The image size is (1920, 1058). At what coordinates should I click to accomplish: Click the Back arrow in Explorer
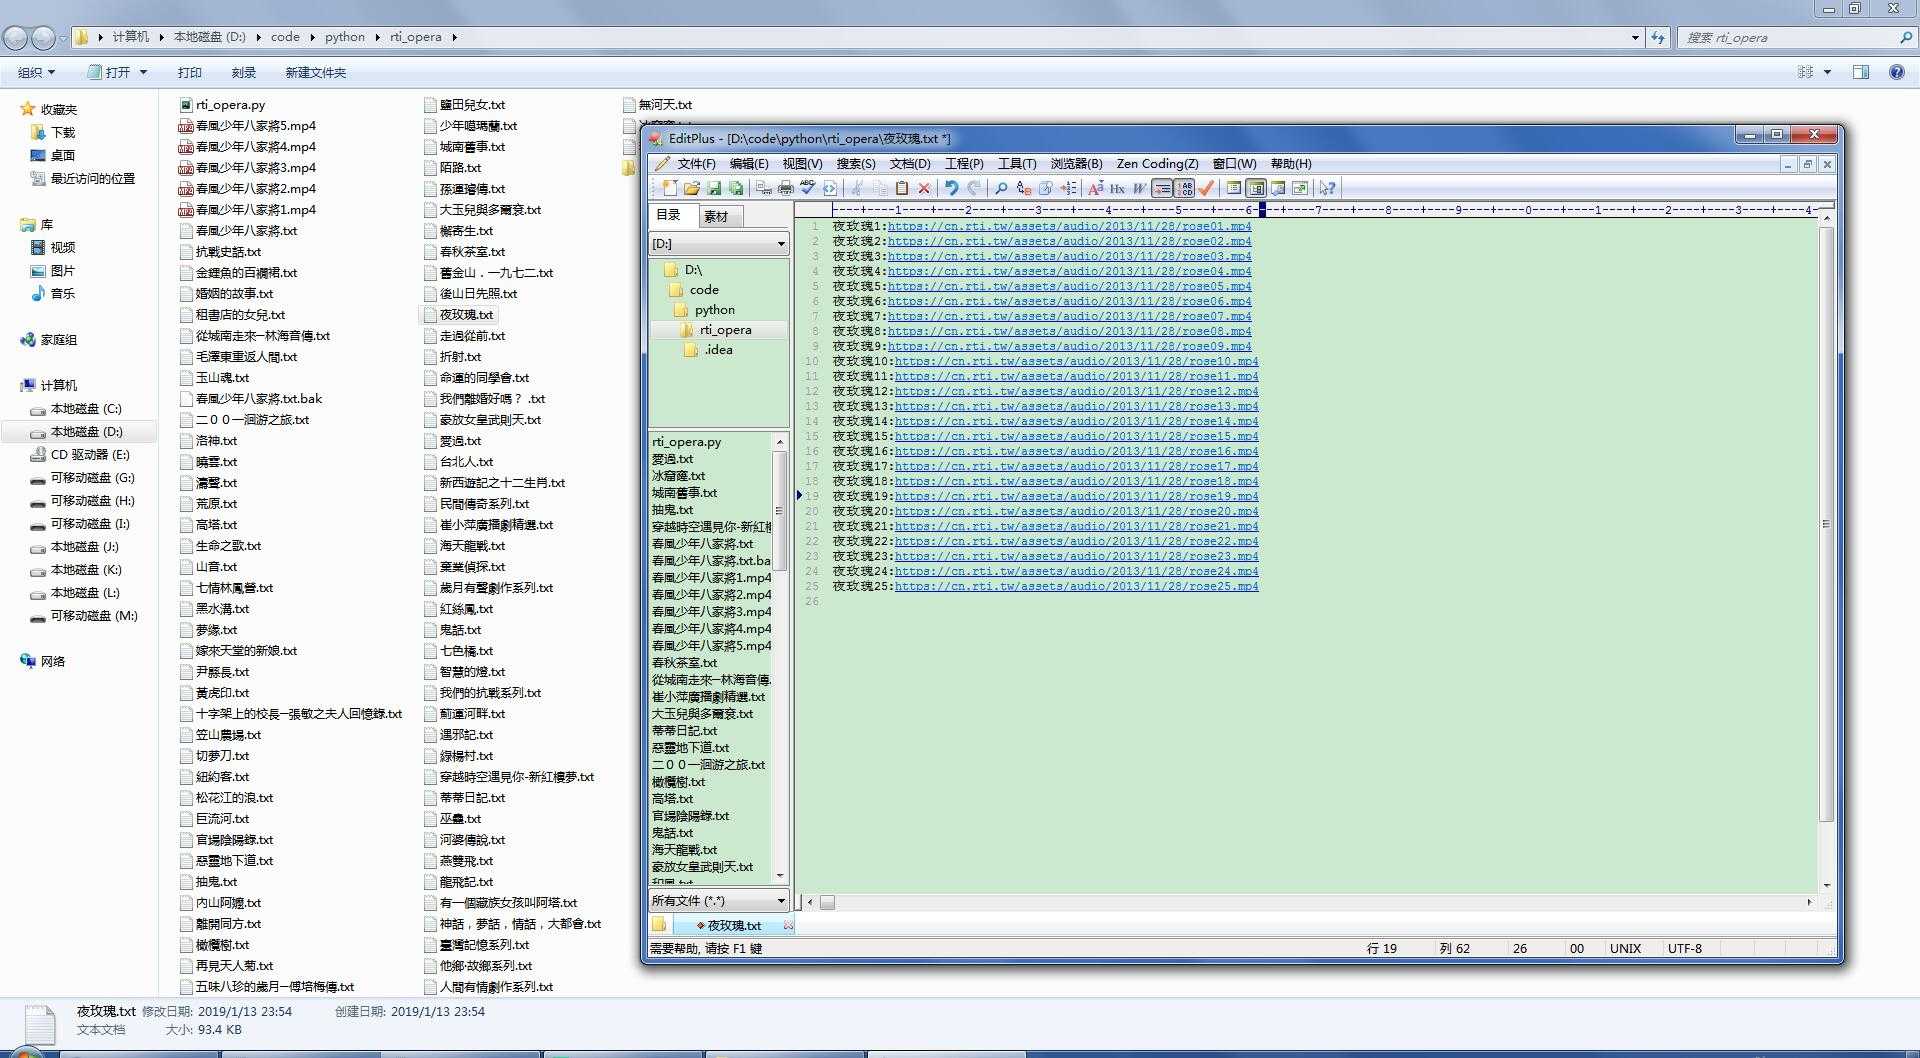tap(15, 38)
